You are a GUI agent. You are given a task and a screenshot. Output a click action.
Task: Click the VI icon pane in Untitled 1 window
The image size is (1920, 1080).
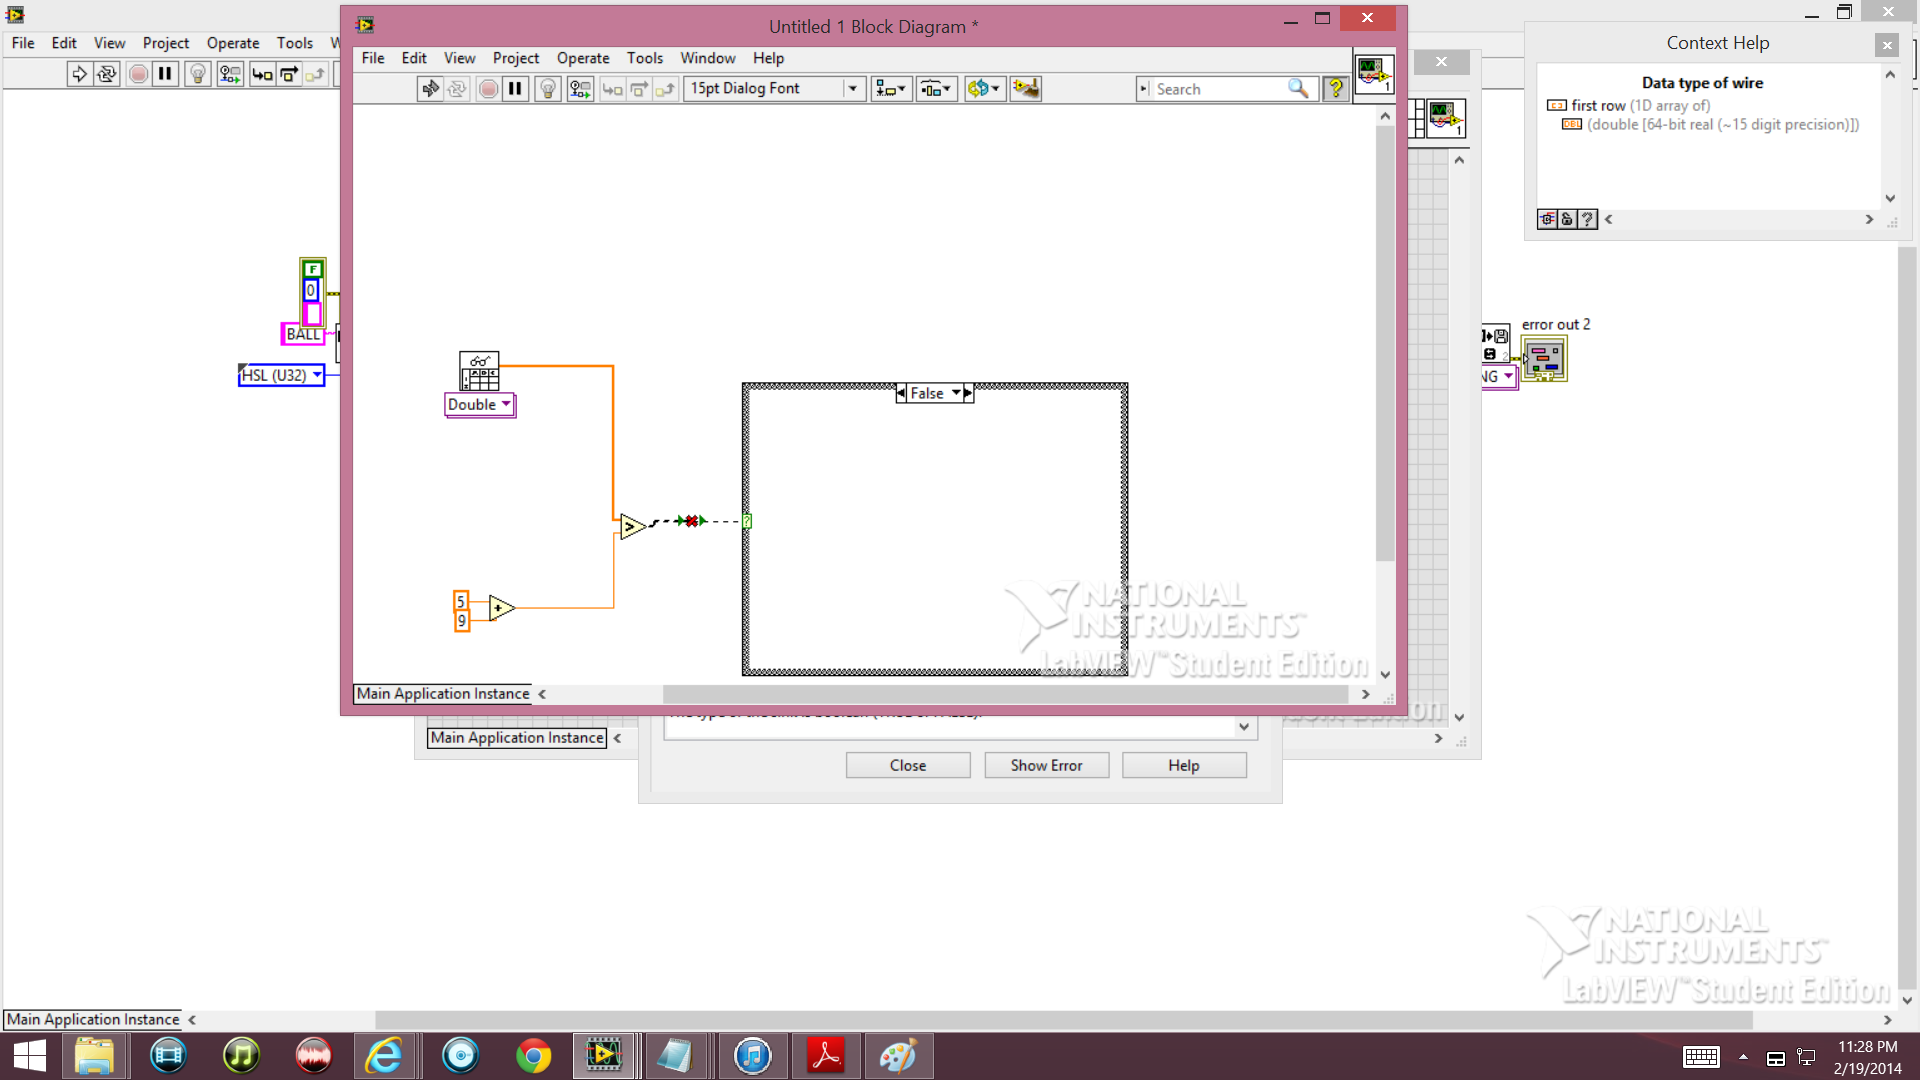[x=1374, y=74]
